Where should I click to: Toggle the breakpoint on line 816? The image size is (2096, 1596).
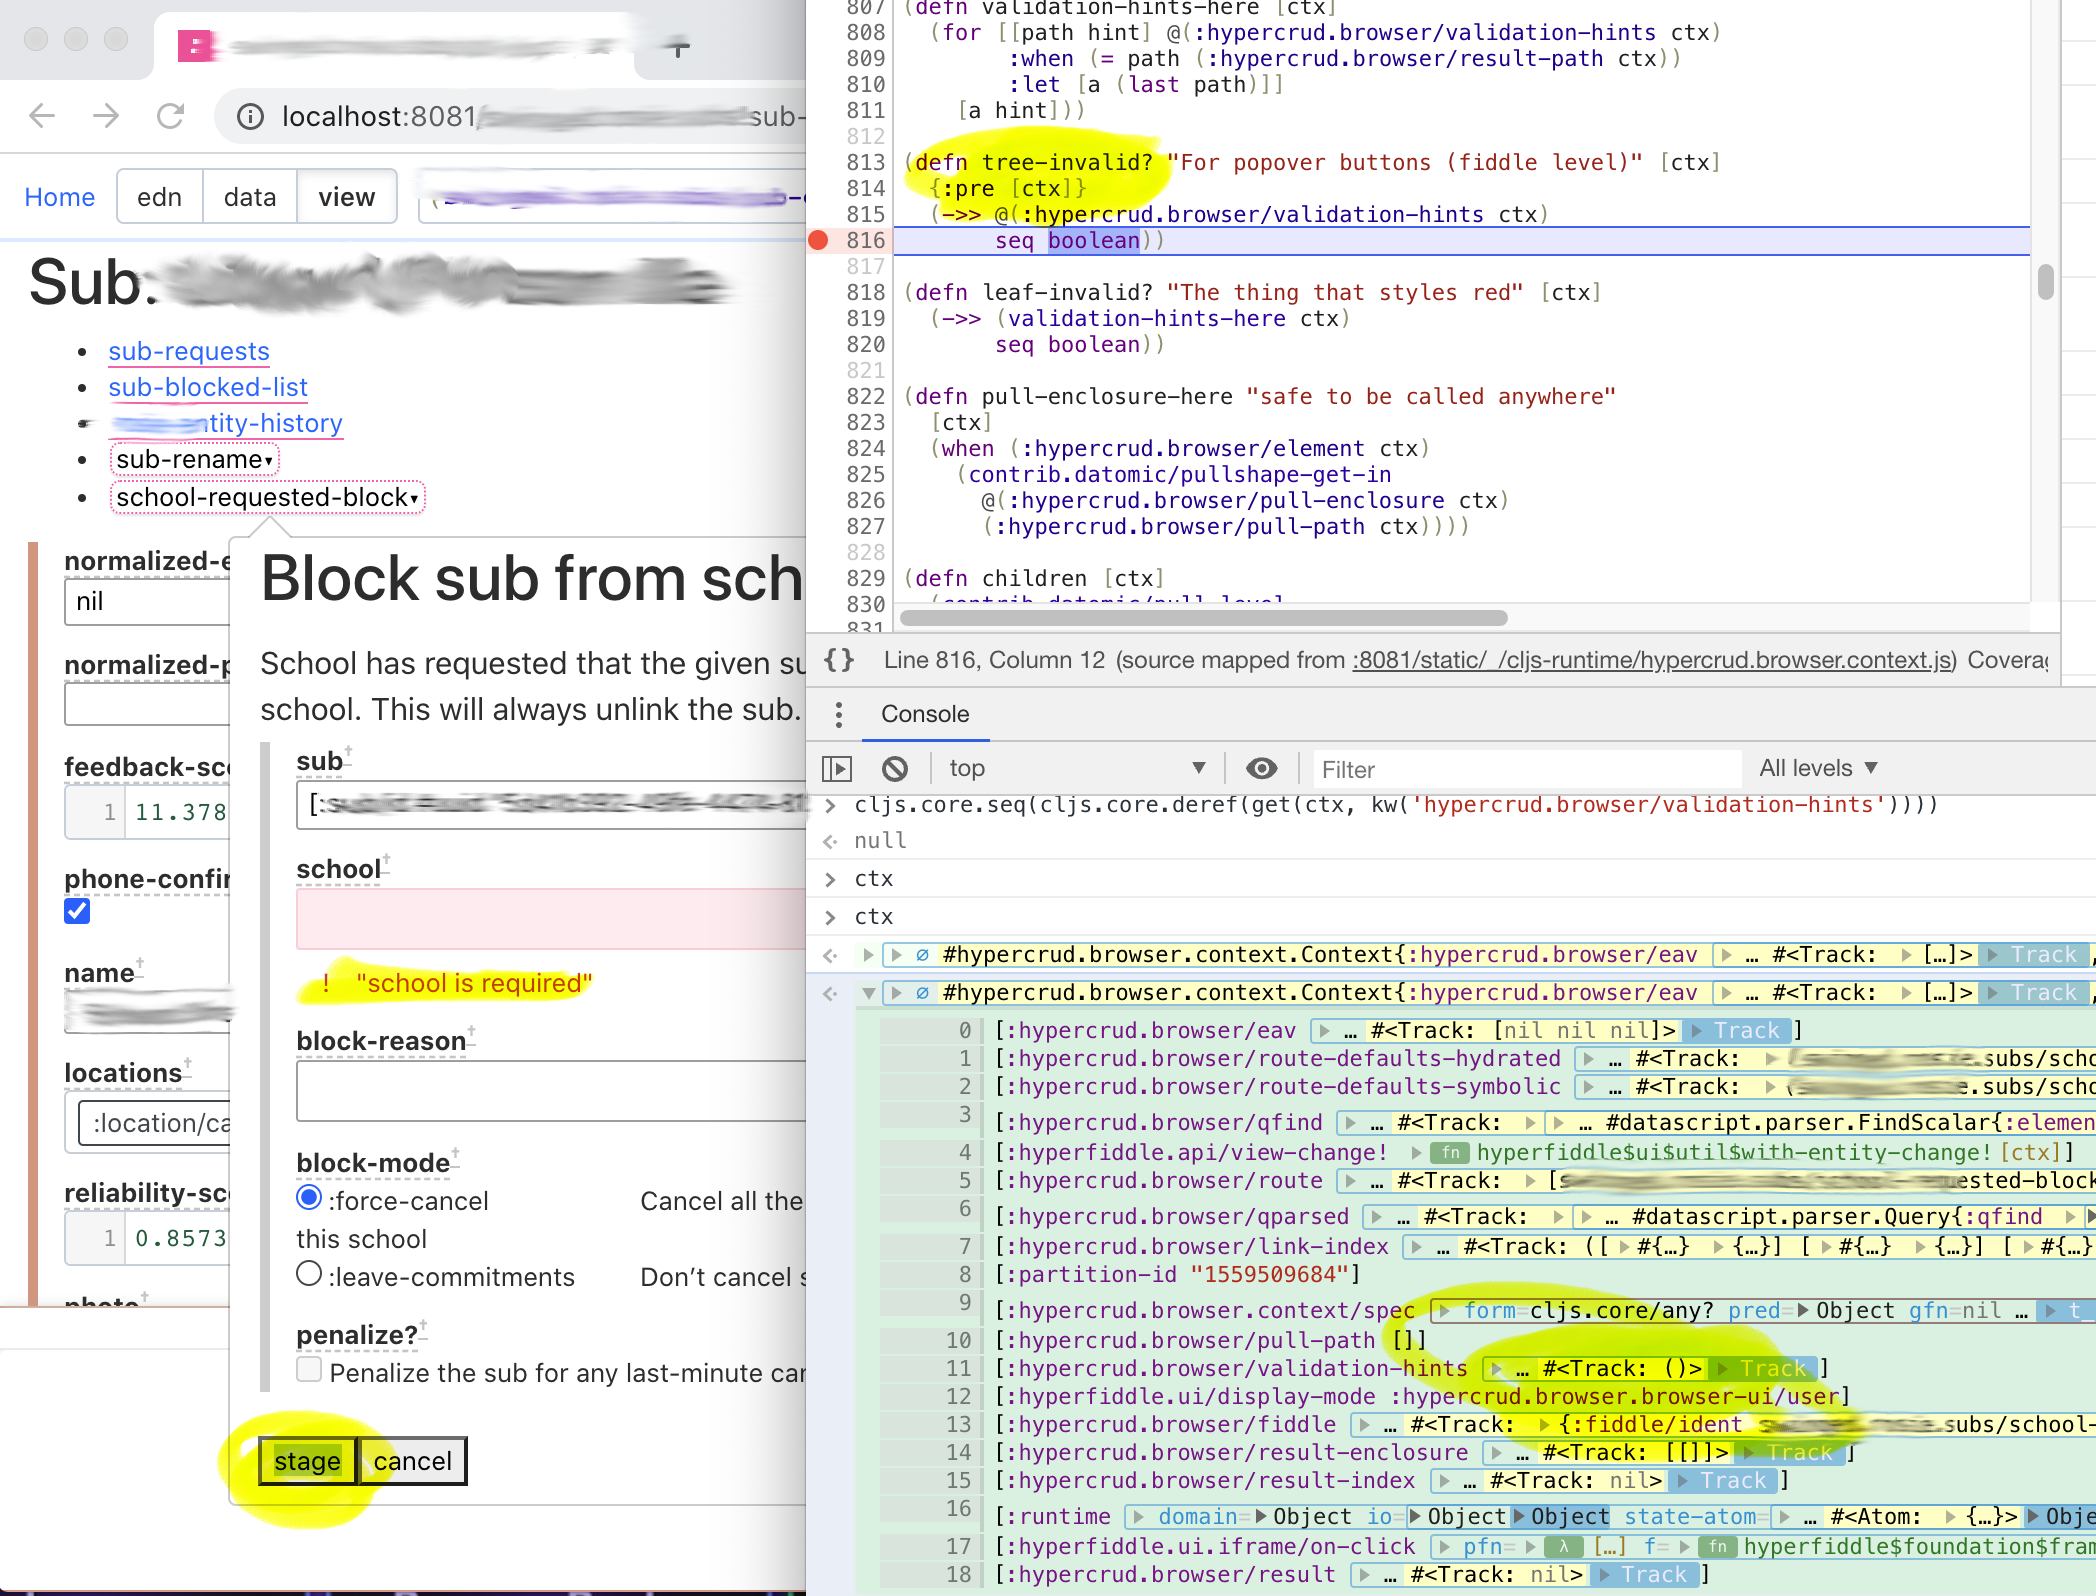[x=819, y=240]
